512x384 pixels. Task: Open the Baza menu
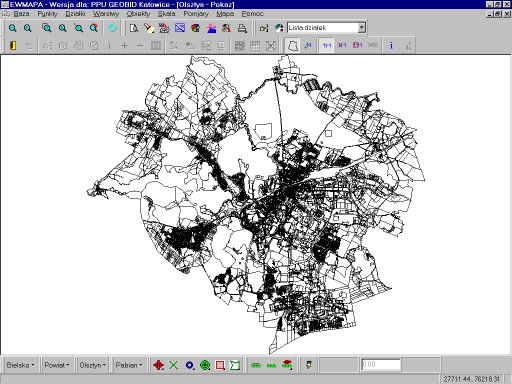pyautogui.click(x=21, y=14)
